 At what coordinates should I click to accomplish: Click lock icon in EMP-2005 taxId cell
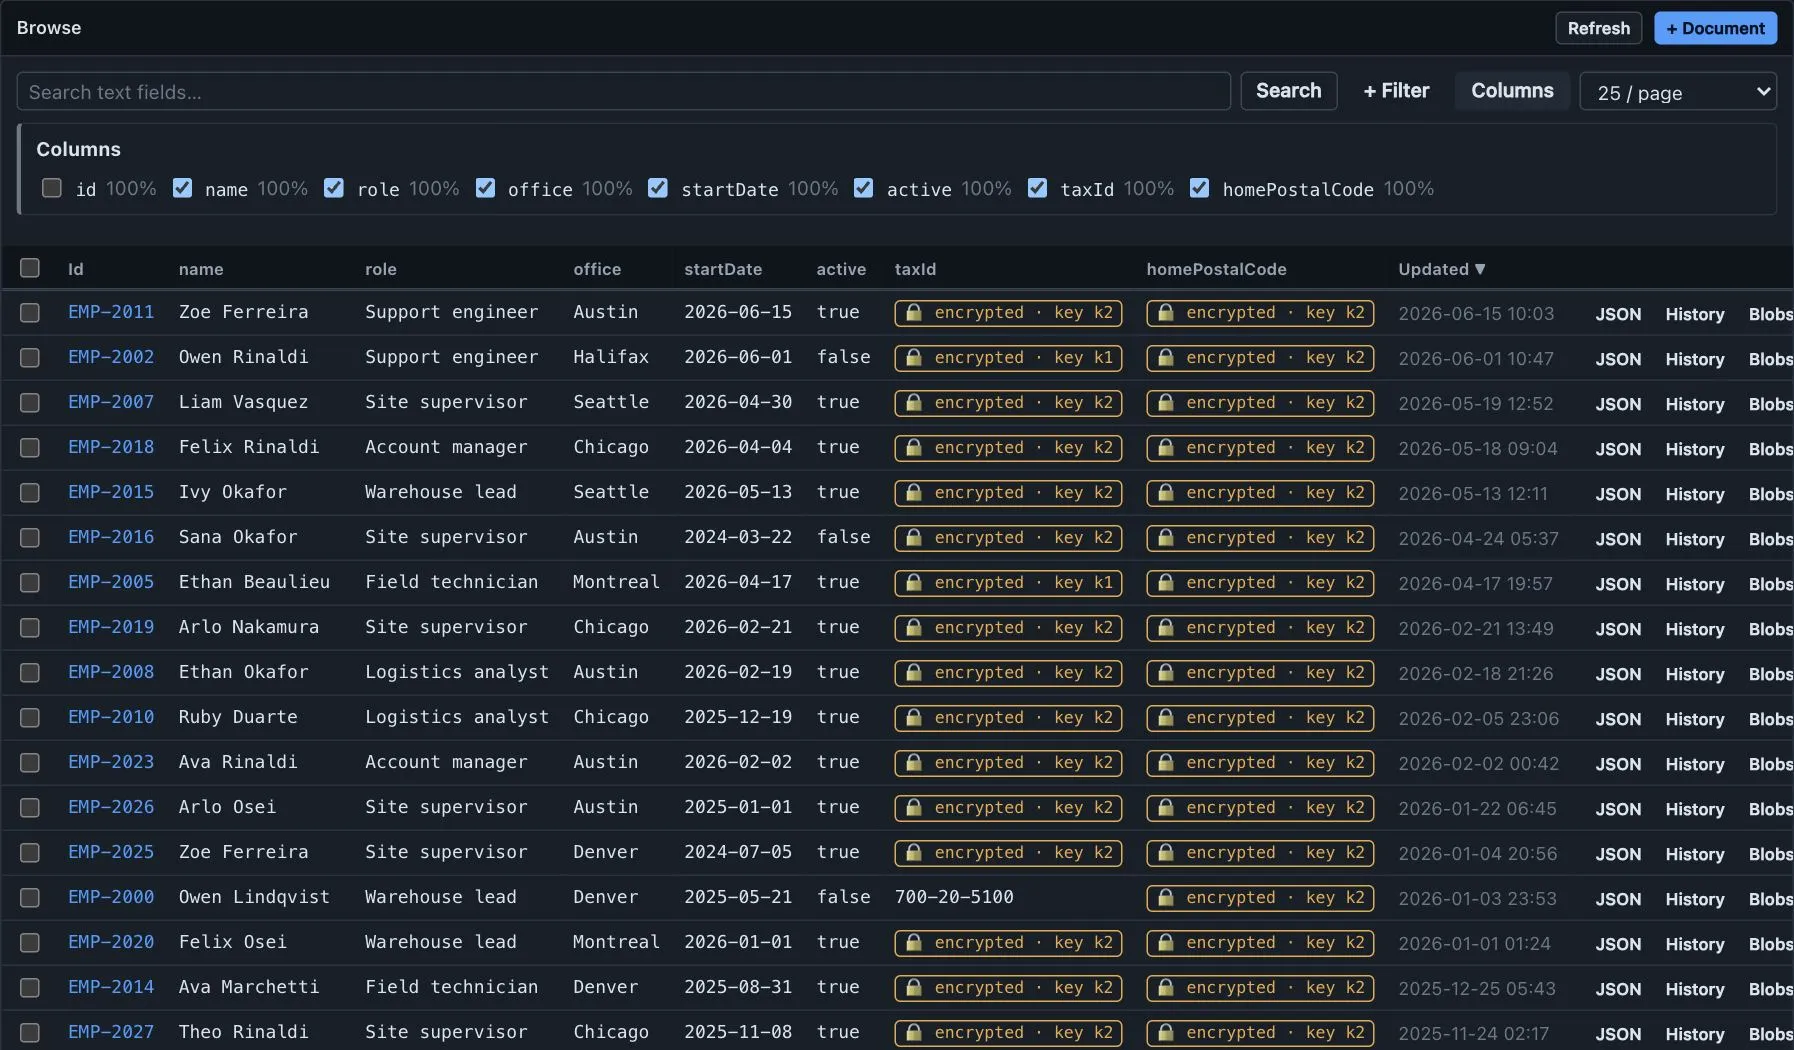click(x=913, y=582)
